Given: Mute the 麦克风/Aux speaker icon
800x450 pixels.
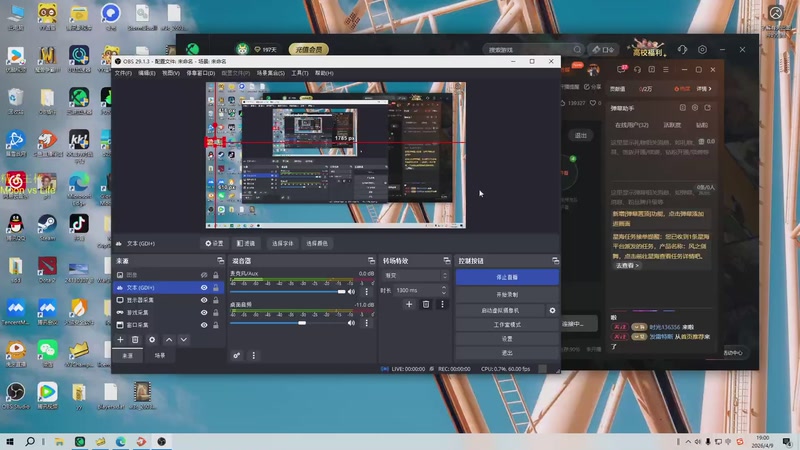Looking at the screenshot, I should (351, 292).
